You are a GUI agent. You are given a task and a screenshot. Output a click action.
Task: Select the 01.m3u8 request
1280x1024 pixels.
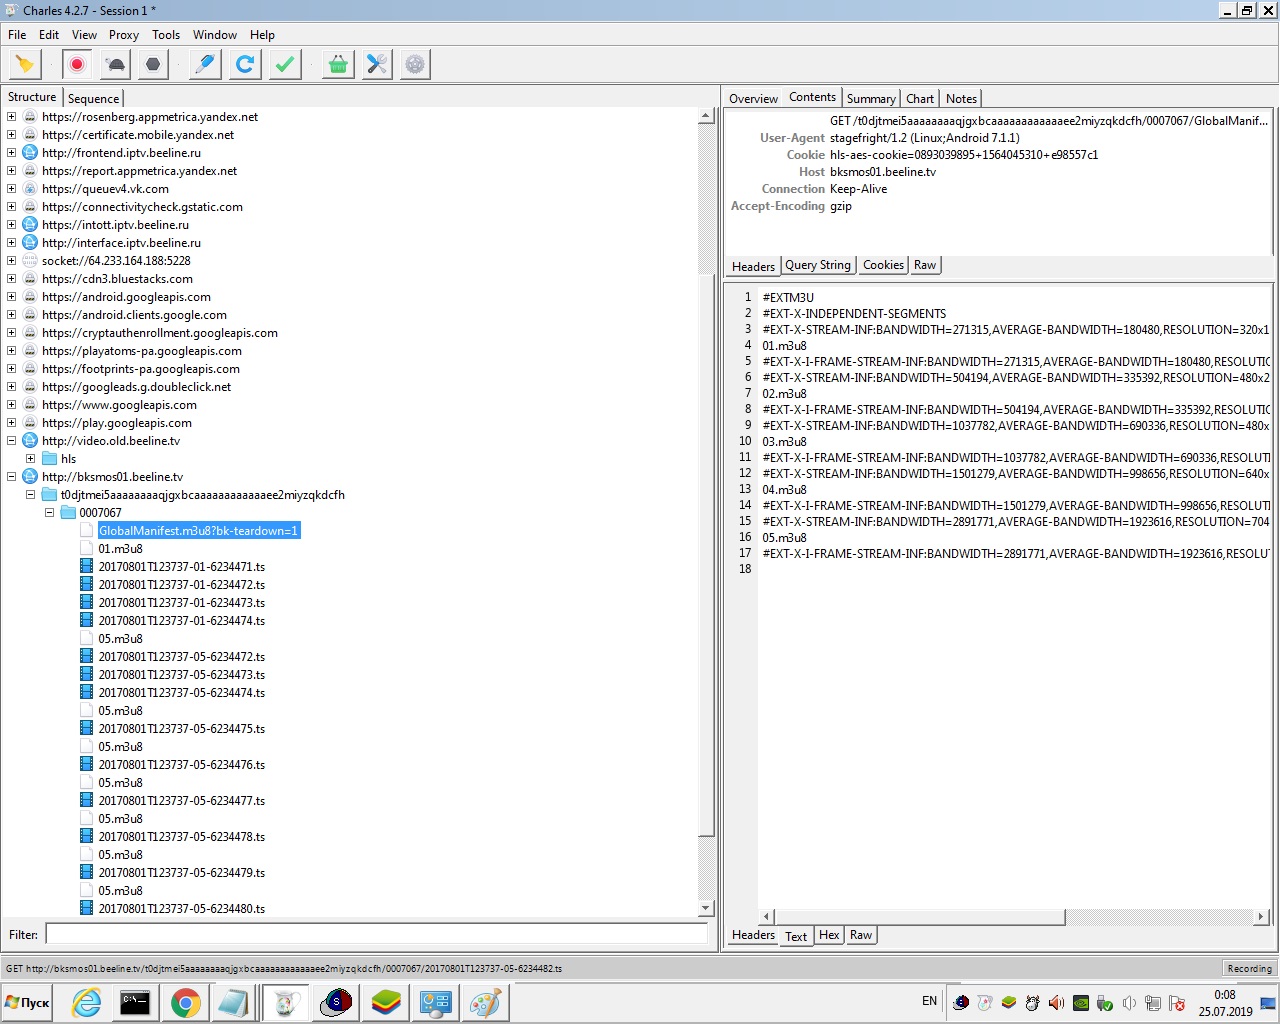(120, 549)
